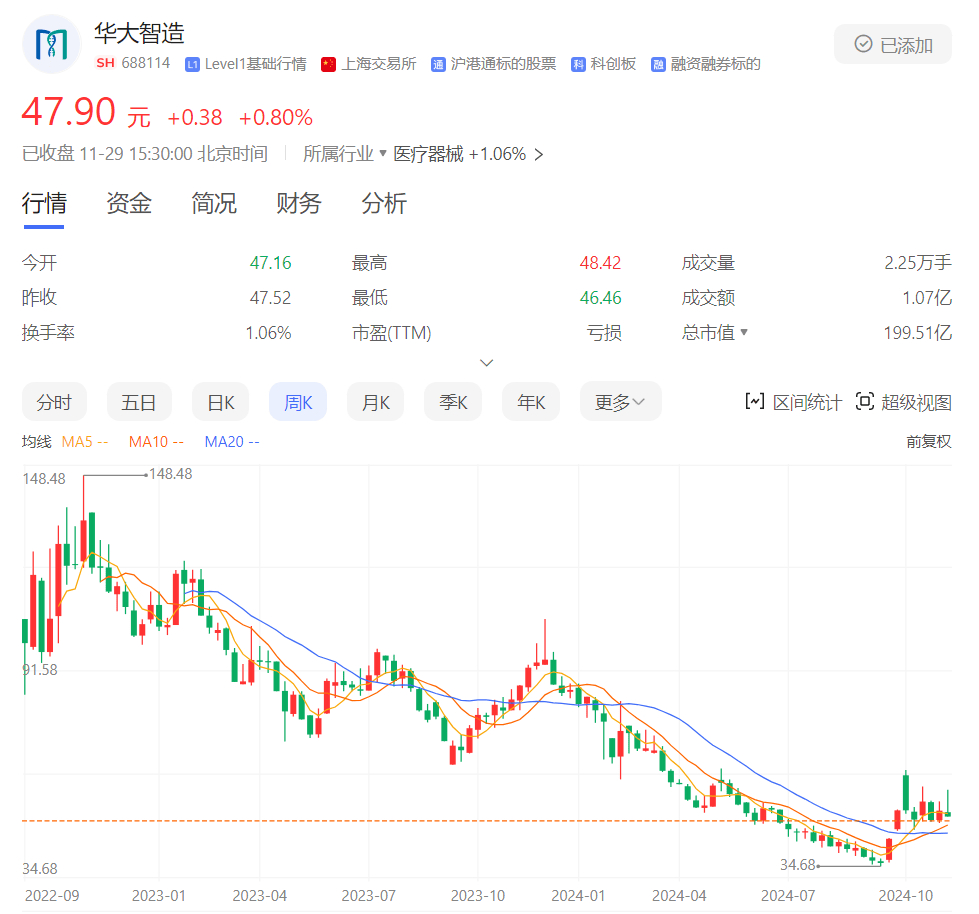
Task: Switch to the 资金 tab
Action: [129, 204]
